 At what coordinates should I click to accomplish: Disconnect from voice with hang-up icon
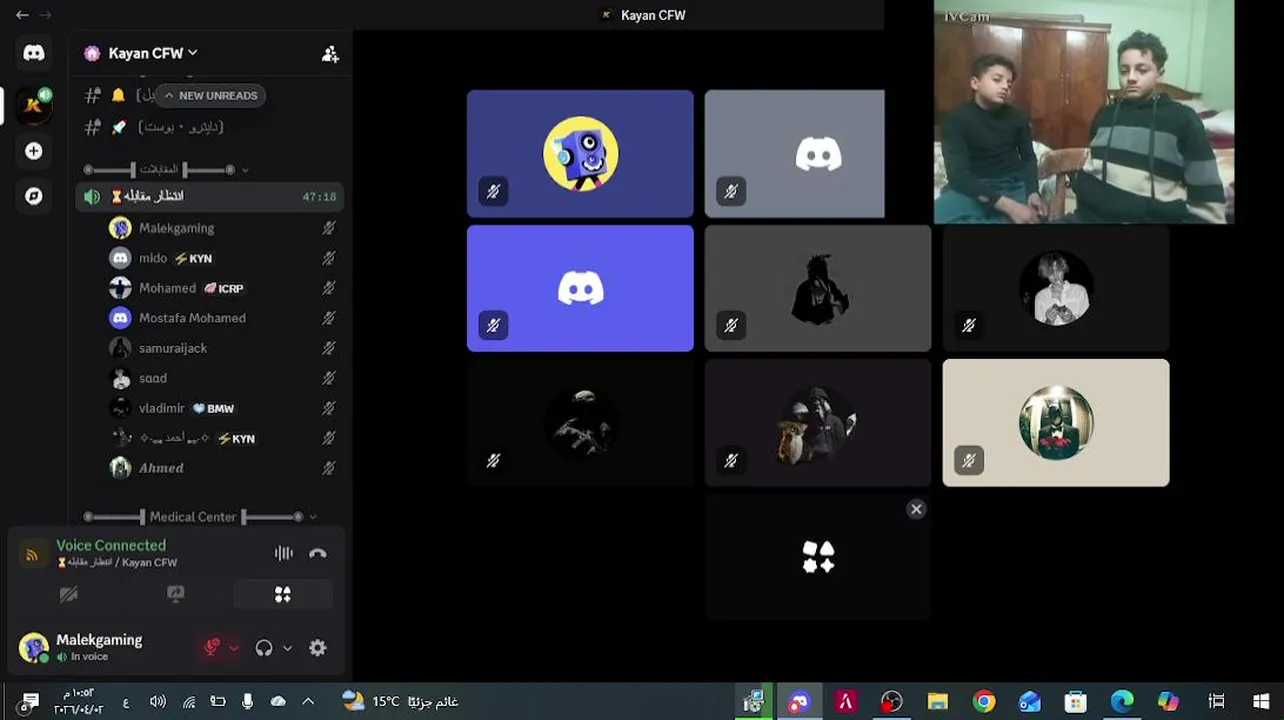(318, 553)
